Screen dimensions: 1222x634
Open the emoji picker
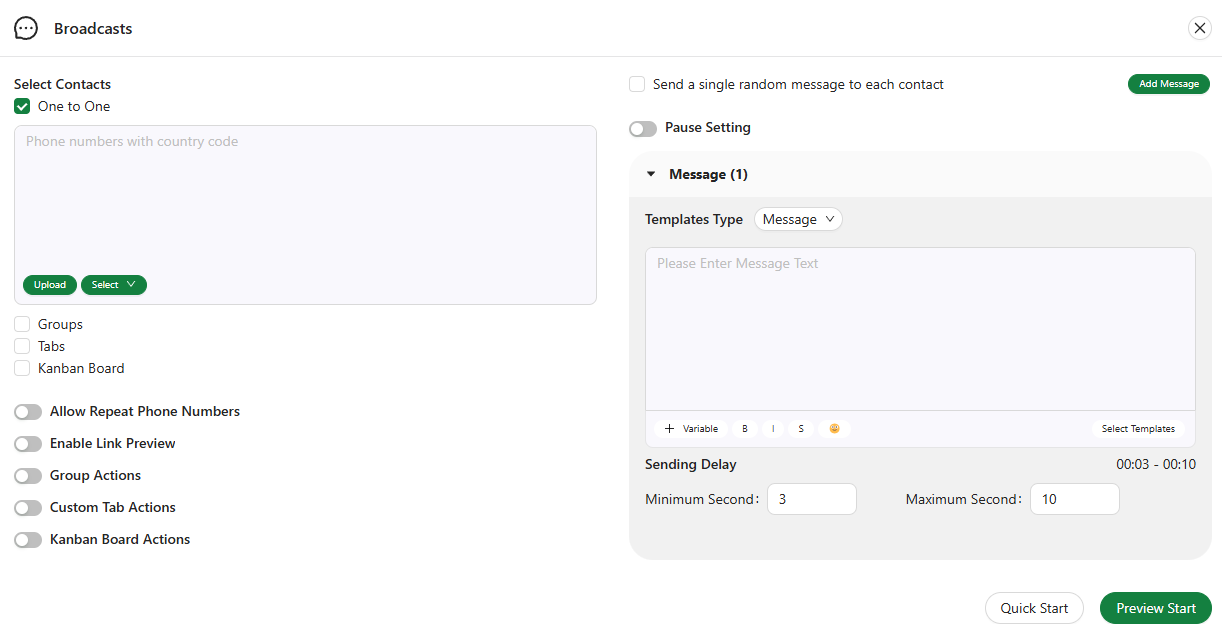click(x=834, y=429)
